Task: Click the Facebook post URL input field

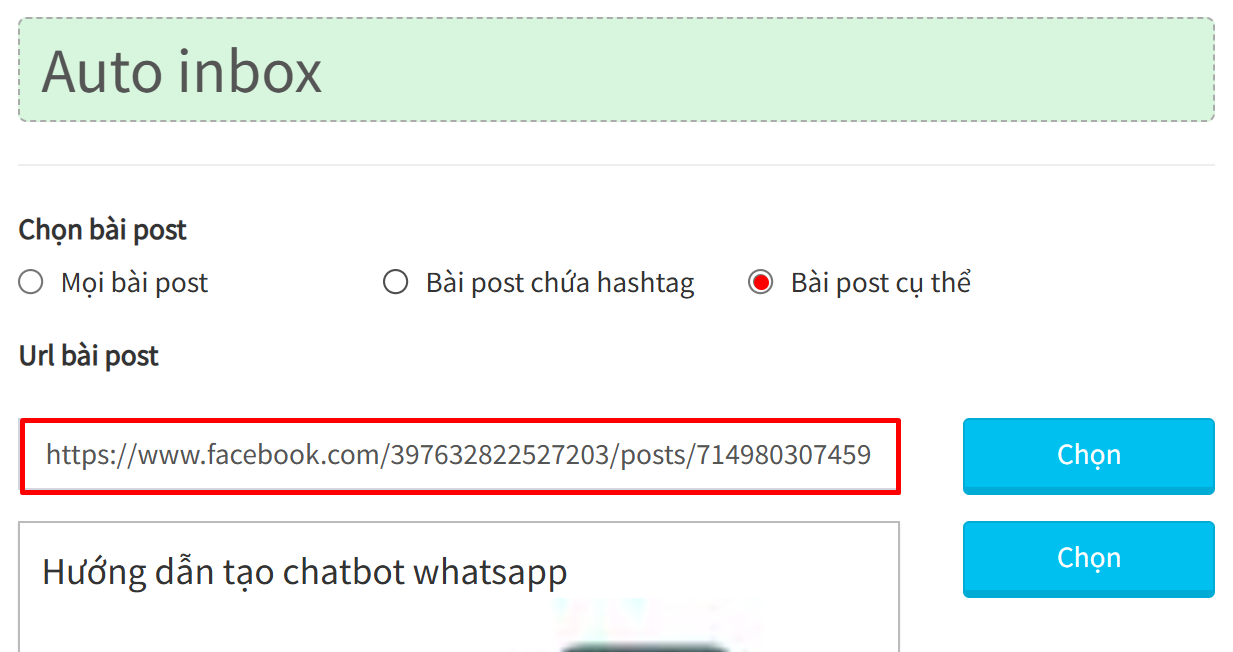Action: [x=460, y=456]
